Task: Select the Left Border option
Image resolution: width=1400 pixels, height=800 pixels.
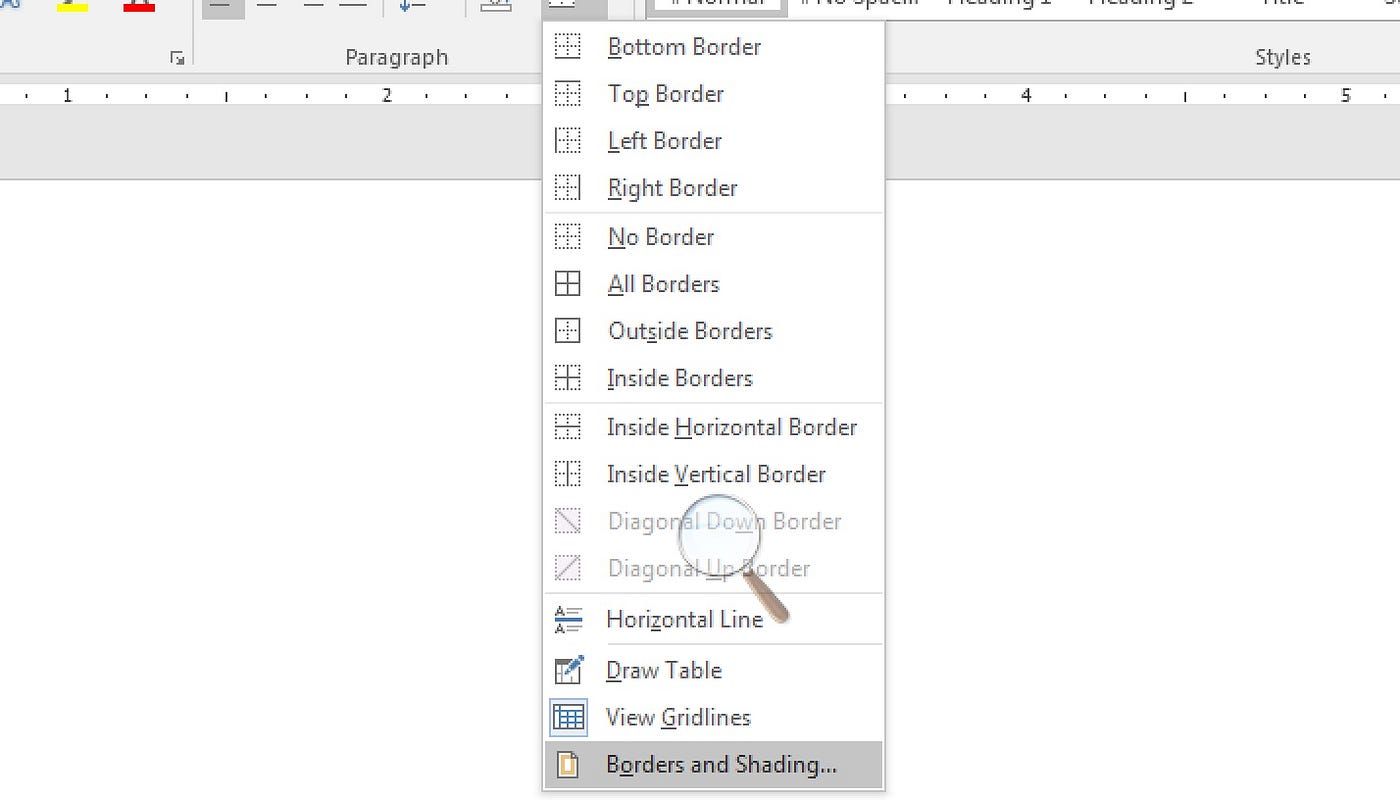Action: (x=664, y=141)
